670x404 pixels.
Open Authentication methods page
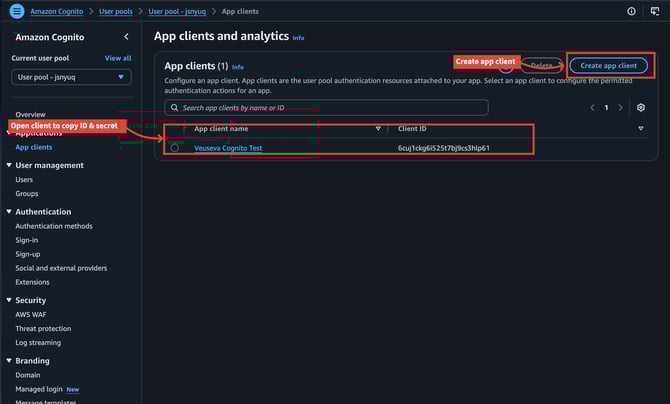click(54, 226)
